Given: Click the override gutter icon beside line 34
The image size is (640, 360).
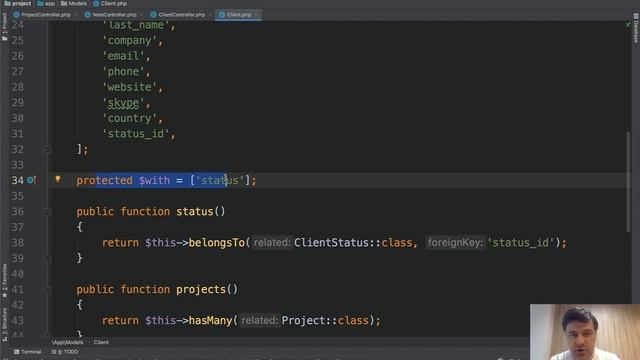Looking at the screenshot, I should click(31, 180).
